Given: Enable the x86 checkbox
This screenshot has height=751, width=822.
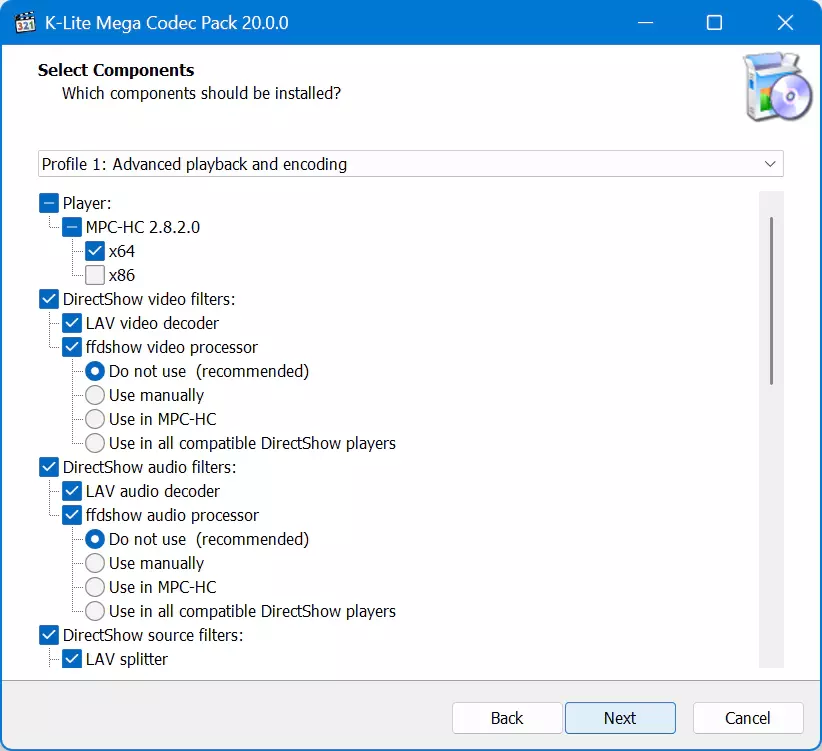Looking at the screenshot, I should point(95,275).
